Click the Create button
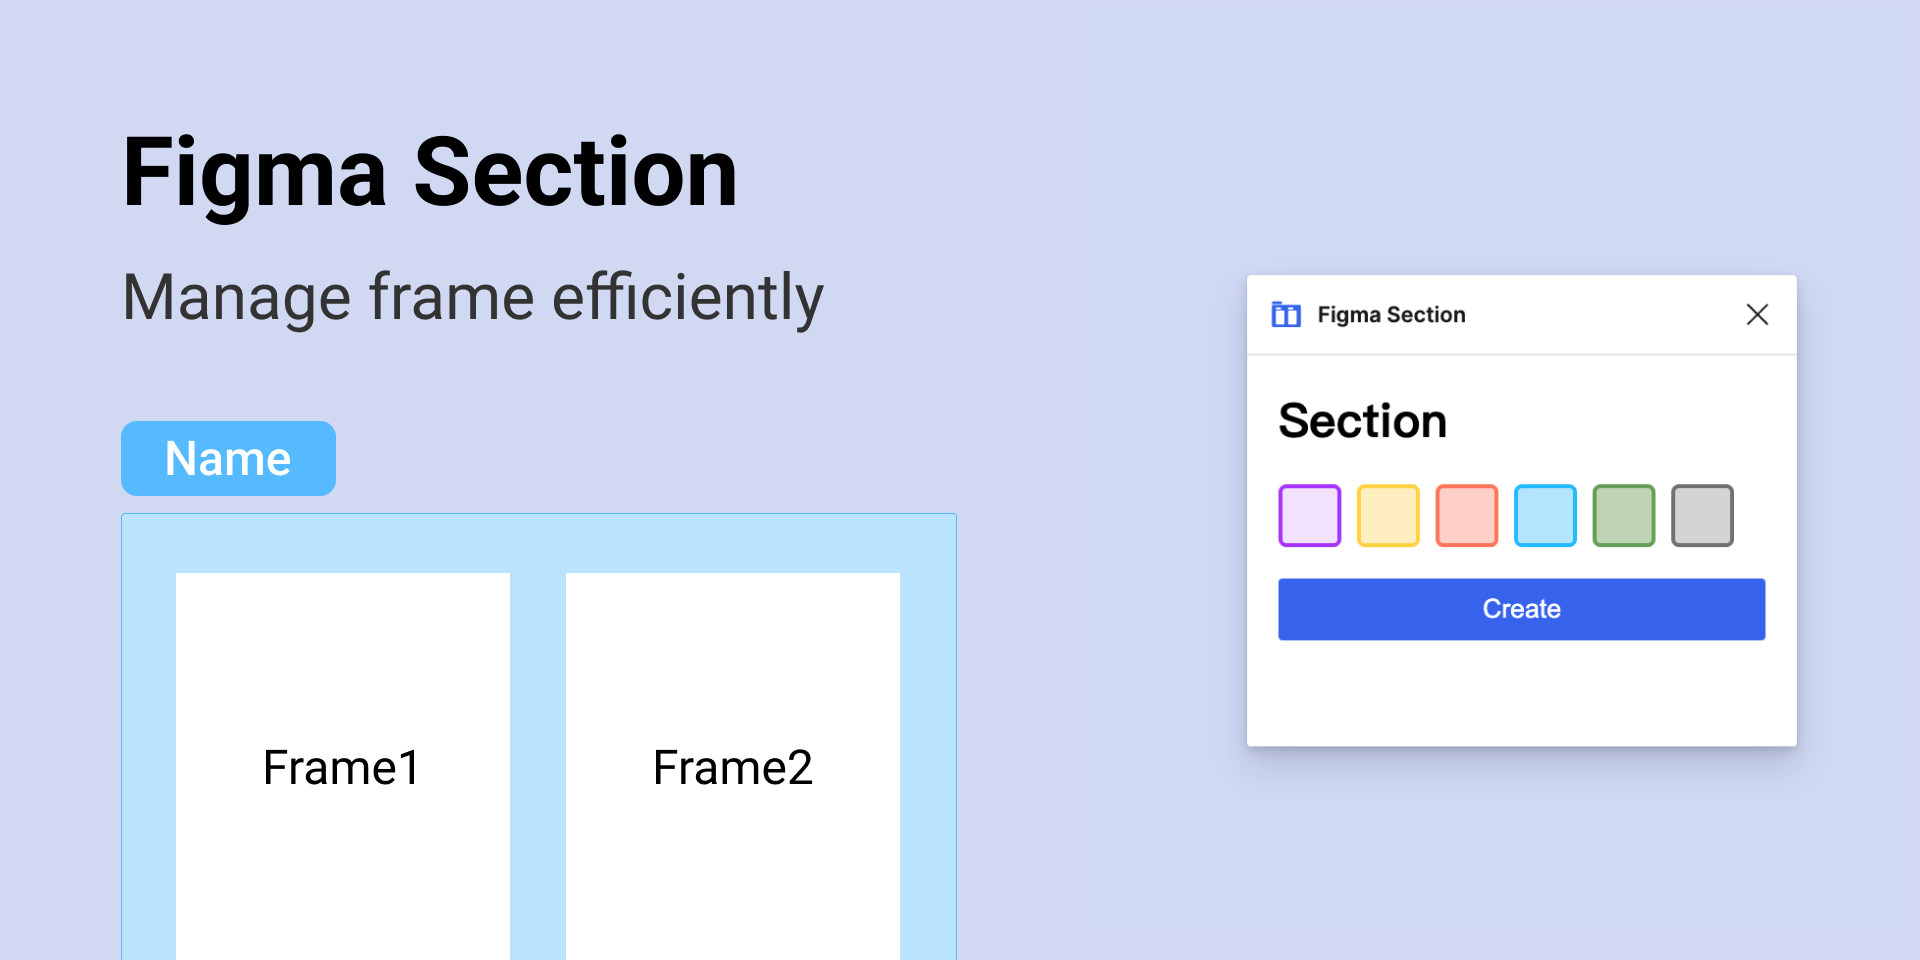This screenshot has height=960, width=1920. pyautogui.click(x=1522, y=609)
